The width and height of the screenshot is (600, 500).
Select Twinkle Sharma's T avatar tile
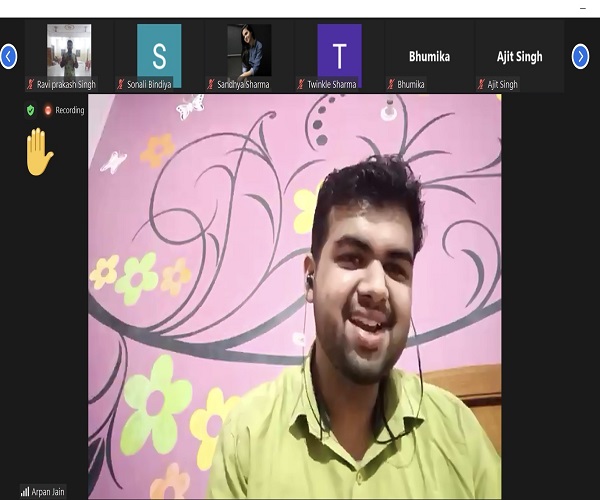click(339, 55)
